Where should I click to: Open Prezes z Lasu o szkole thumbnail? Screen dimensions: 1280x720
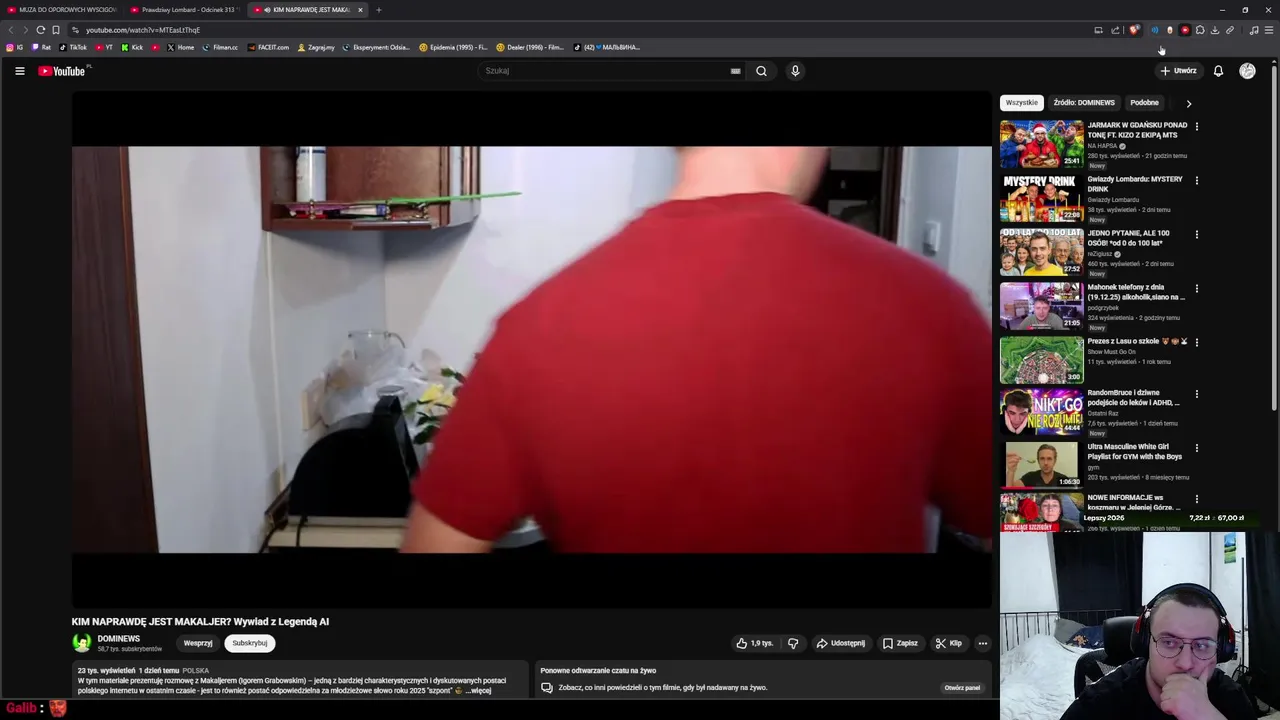click(1041, 360)
